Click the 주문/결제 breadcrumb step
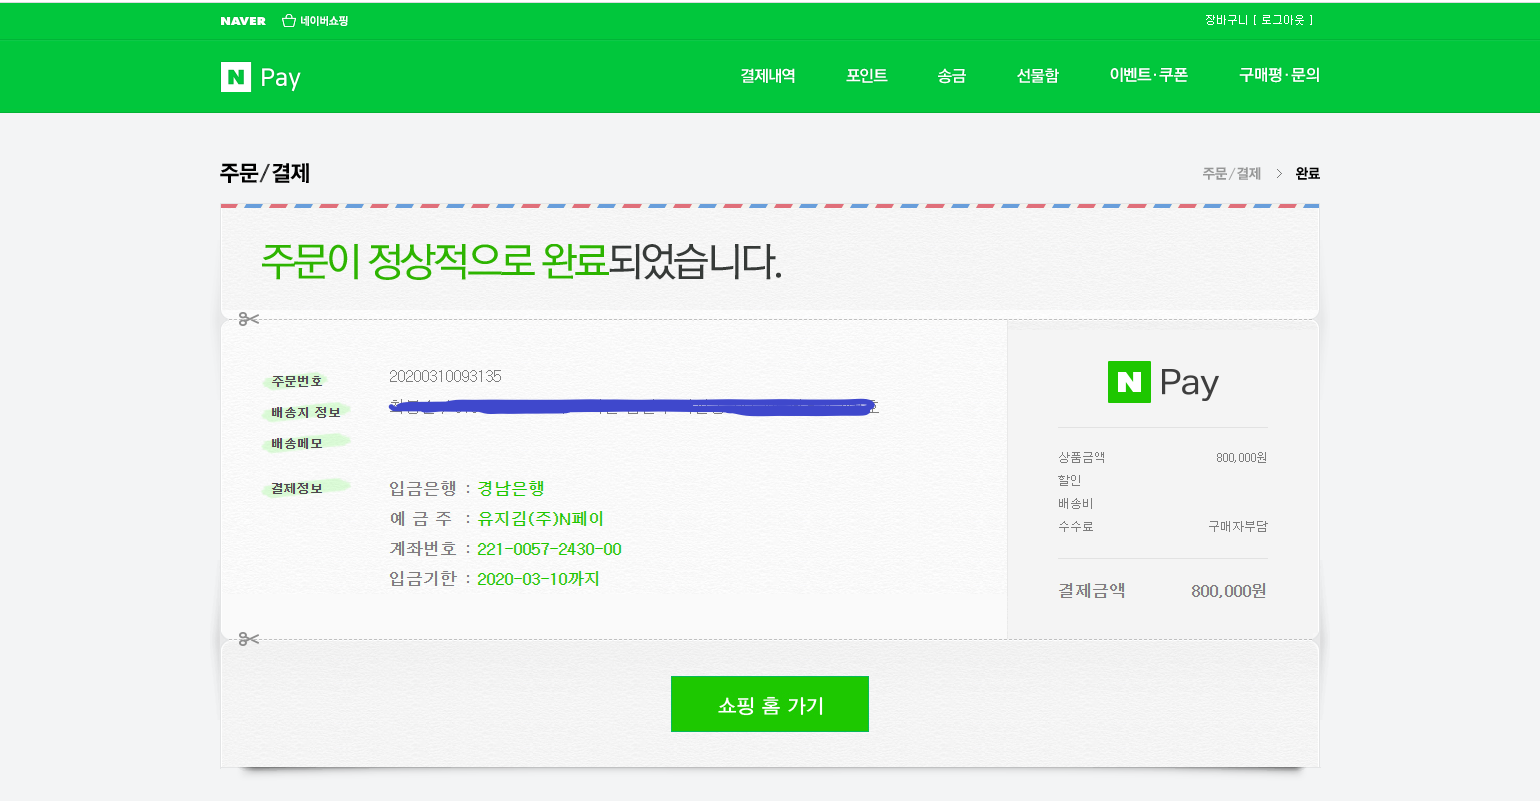Viewport: 1540px width, 801px height. click(1232, 174)
